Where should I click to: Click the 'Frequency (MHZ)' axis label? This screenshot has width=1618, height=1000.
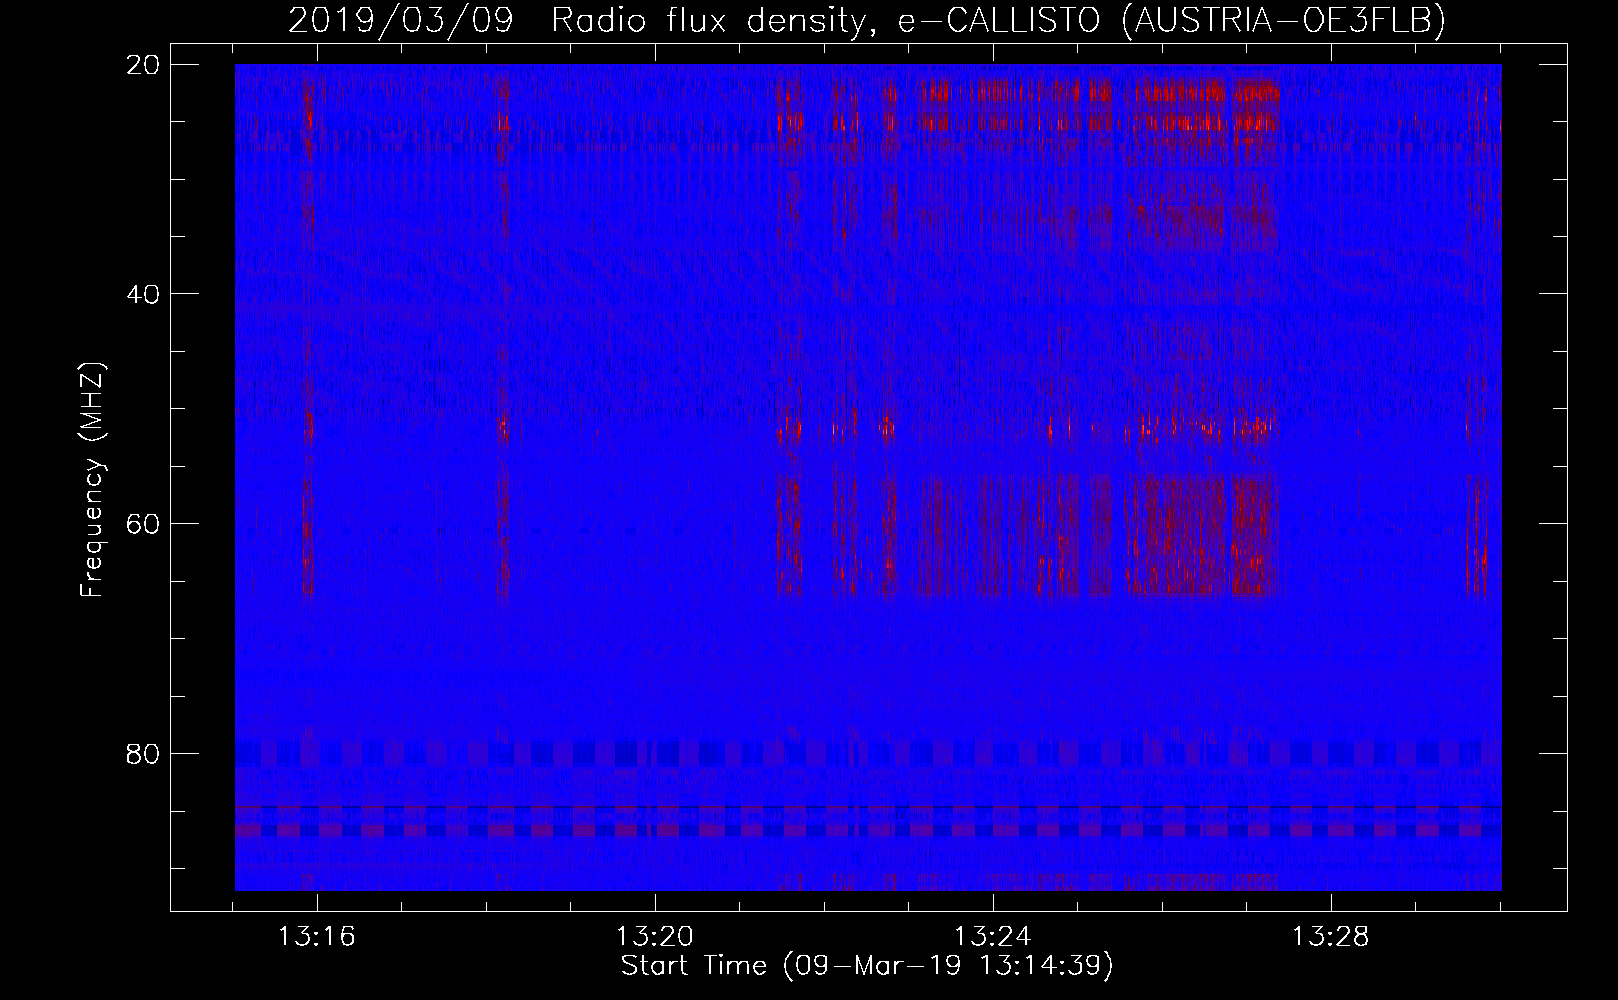(x=92, y=479)
